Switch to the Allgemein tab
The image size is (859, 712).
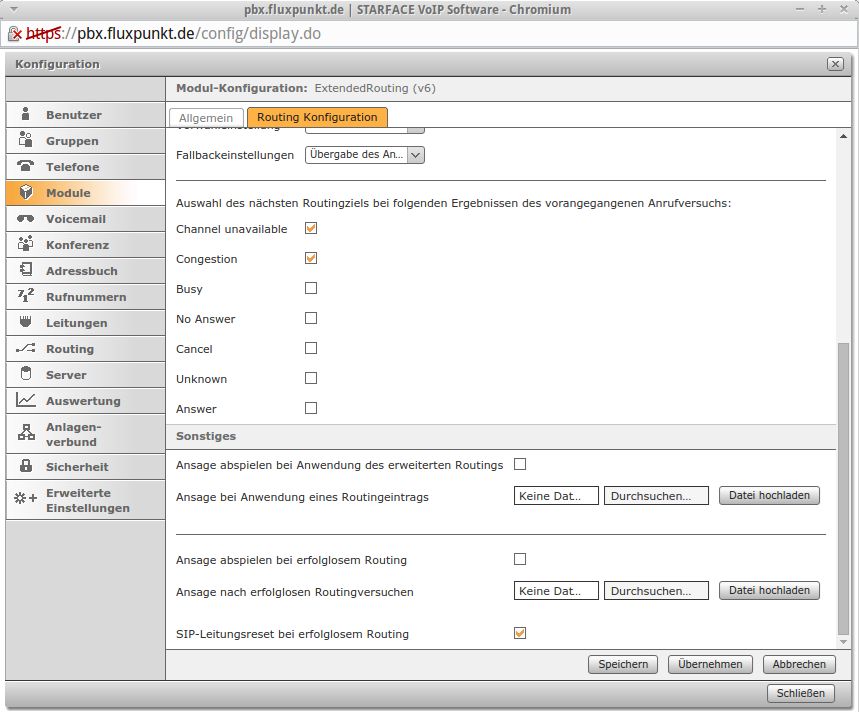pos(206,118)
